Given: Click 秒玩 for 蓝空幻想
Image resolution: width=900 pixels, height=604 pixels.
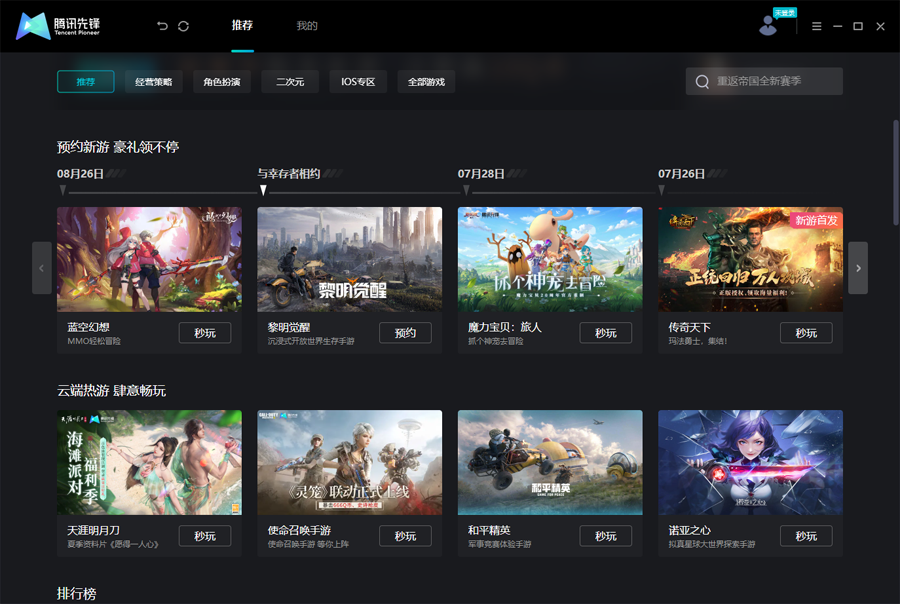Looking at the screenshot, I should pos(205,333).
